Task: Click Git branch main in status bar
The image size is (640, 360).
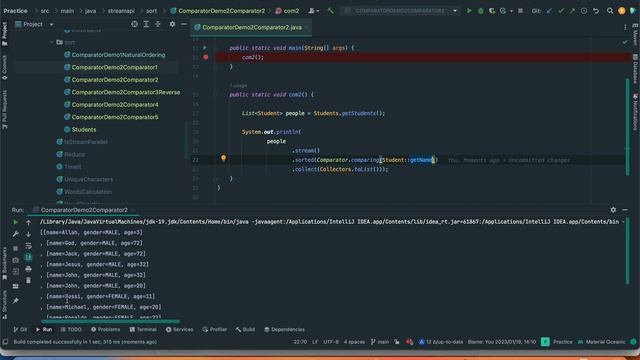Action: coord(380,342)
